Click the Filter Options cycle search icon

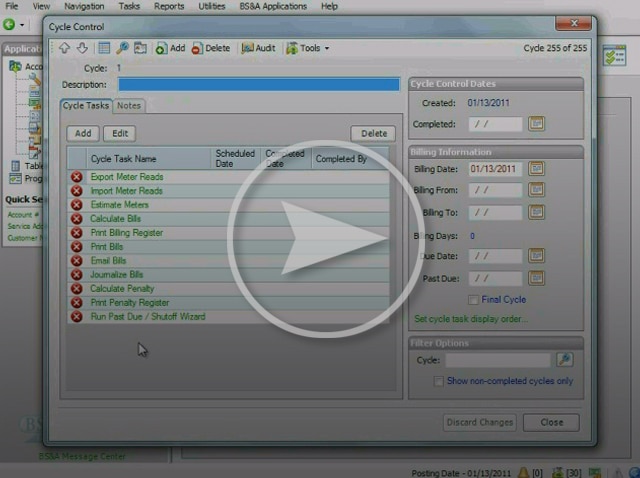click(x=564, y=360)
